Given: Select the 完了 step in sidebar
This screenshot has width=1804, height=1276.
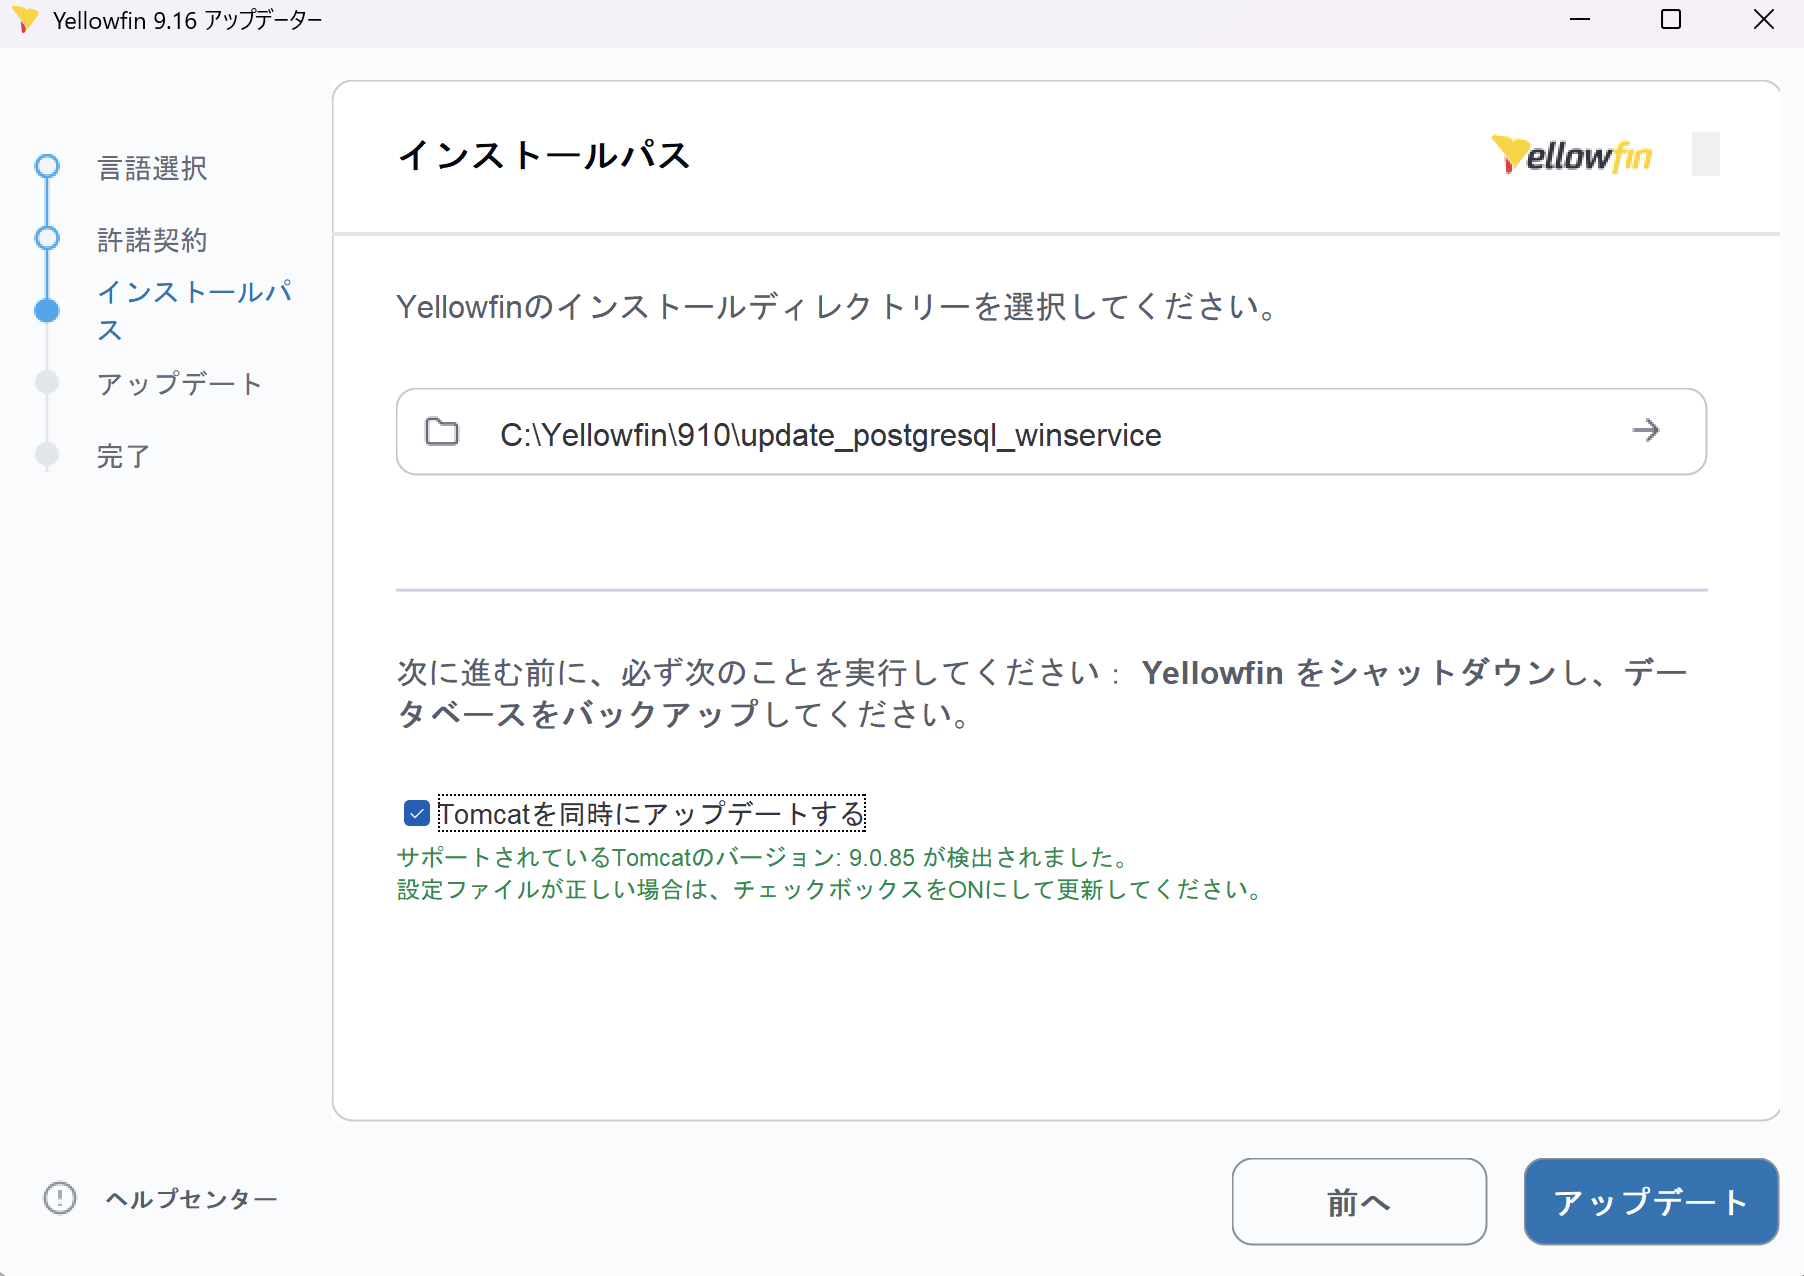Looking at the screenshot, I should pyautogui.click(x=124, y=456).
